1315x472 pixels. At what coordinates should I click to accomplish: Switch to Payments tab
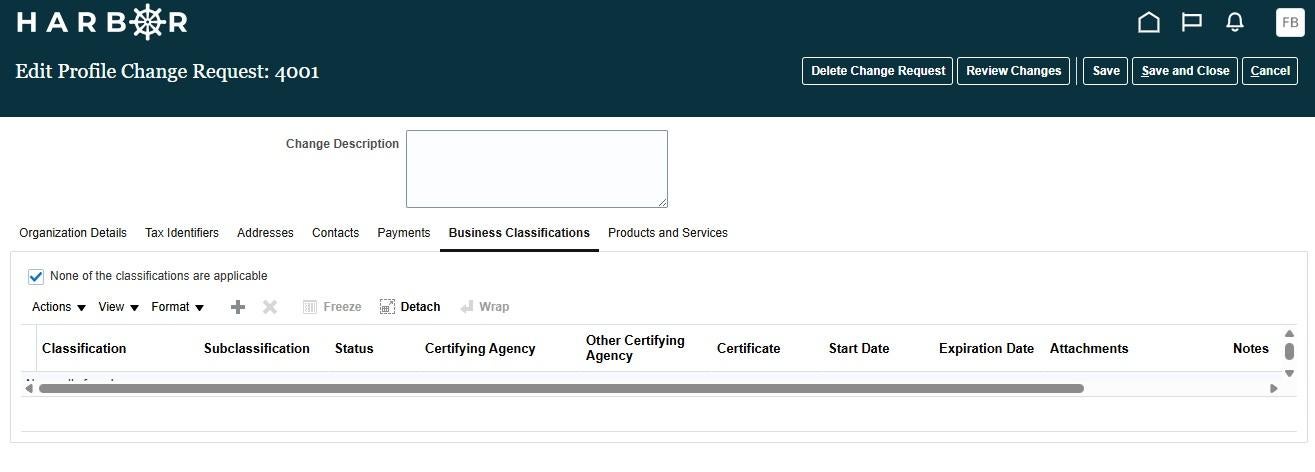(x=404, y=233)
